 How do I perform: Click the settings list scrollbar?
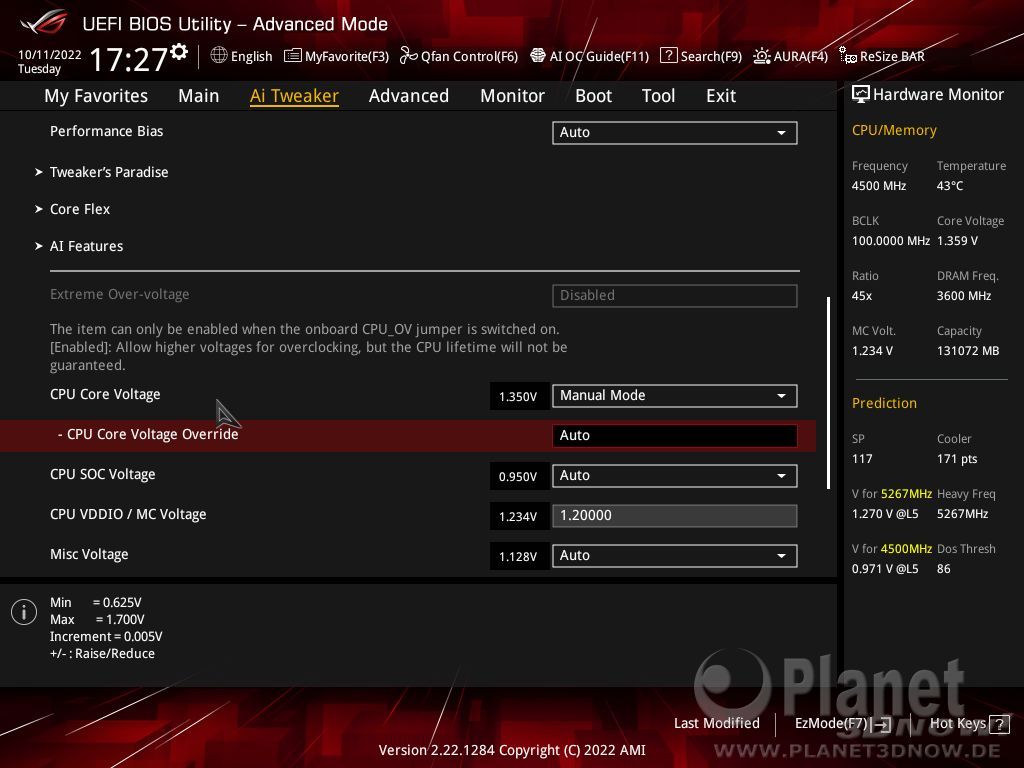[x=828, y=393]
